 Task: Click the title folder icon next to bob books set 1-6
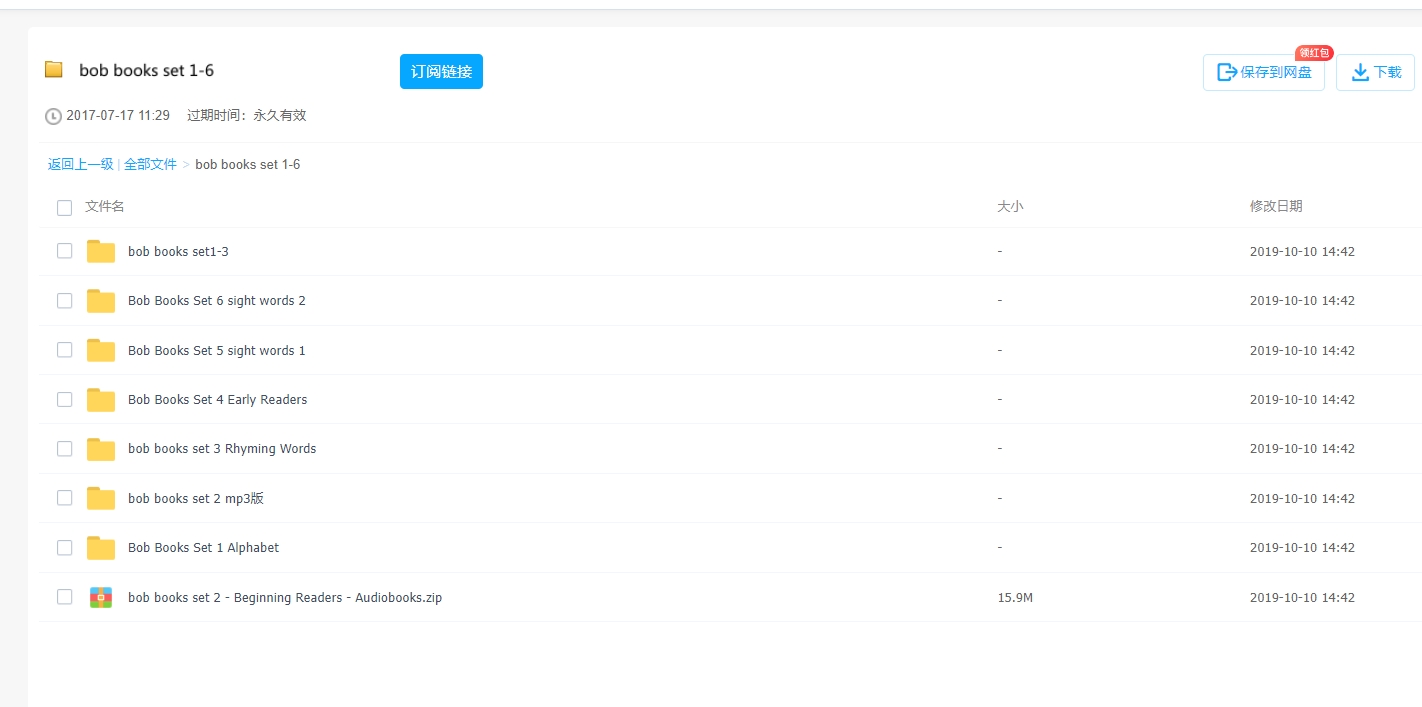54,70
